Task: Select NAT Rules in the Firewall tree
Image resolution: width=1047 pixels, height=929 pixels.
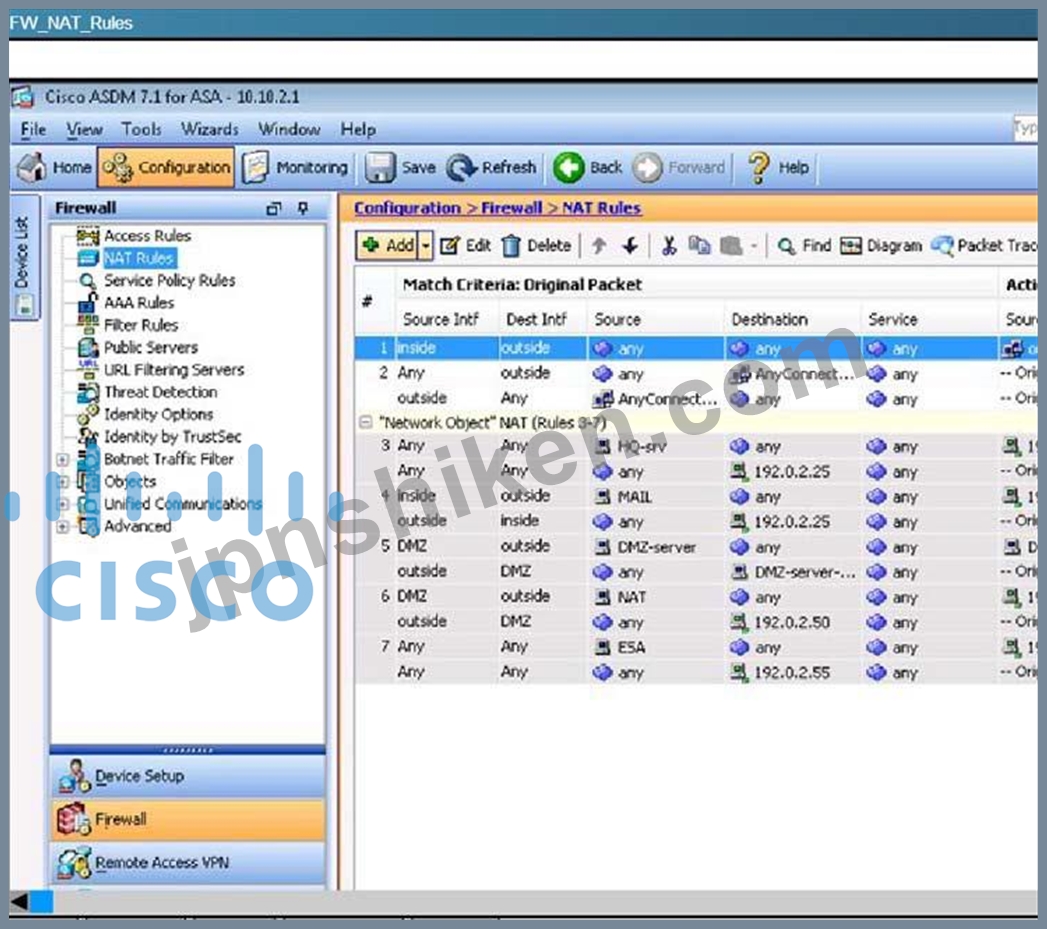Action: point(138,258)
